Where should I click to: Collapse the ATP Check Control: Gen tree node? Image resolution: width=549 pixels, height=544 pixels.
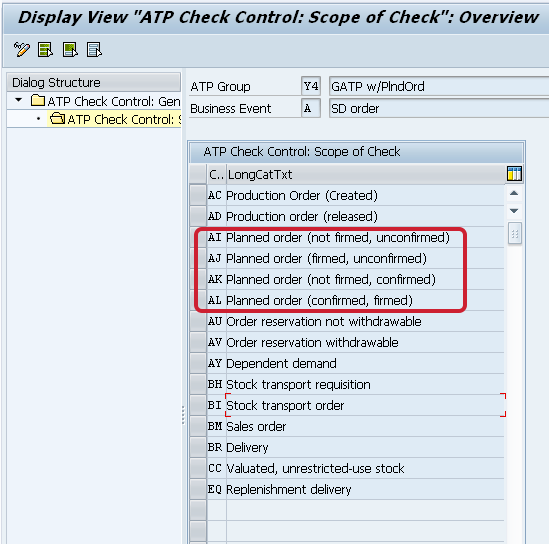click(19, 100)
